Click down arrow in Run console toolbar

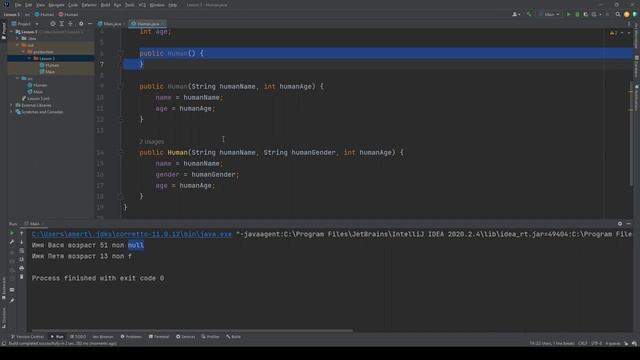22,242
